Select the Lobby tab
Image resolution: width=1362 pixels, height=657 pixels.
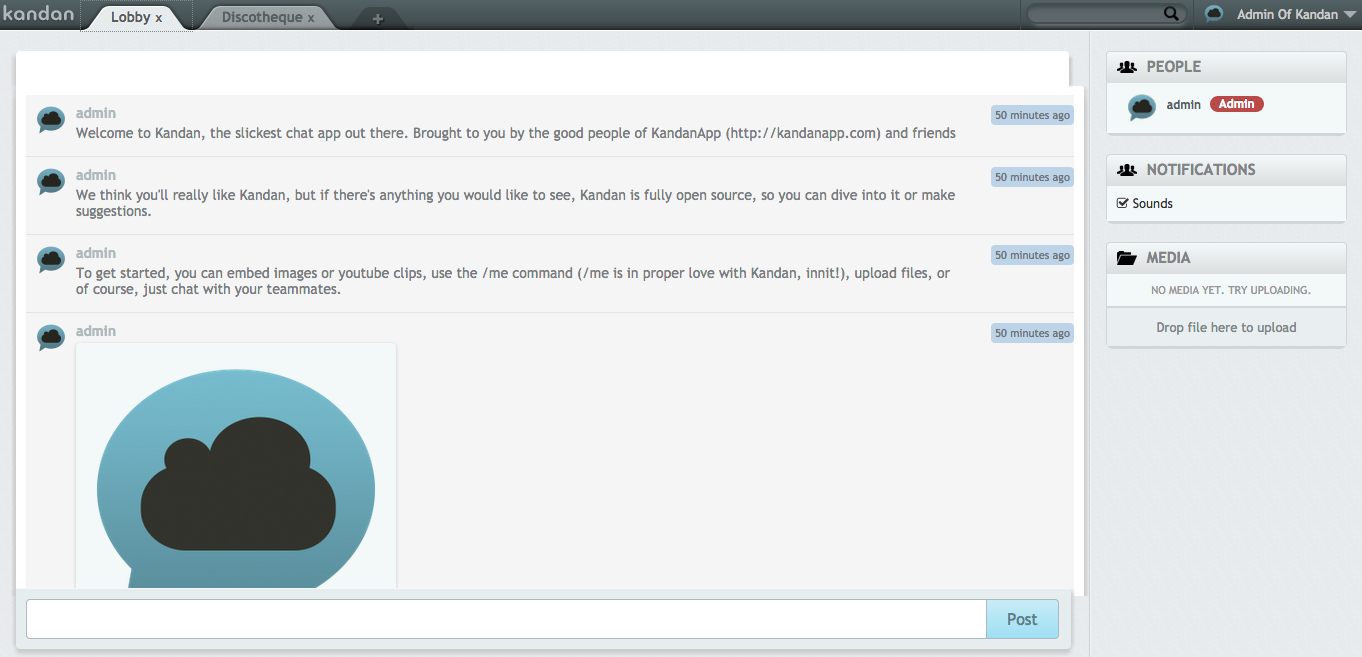(x=132, y=17)
